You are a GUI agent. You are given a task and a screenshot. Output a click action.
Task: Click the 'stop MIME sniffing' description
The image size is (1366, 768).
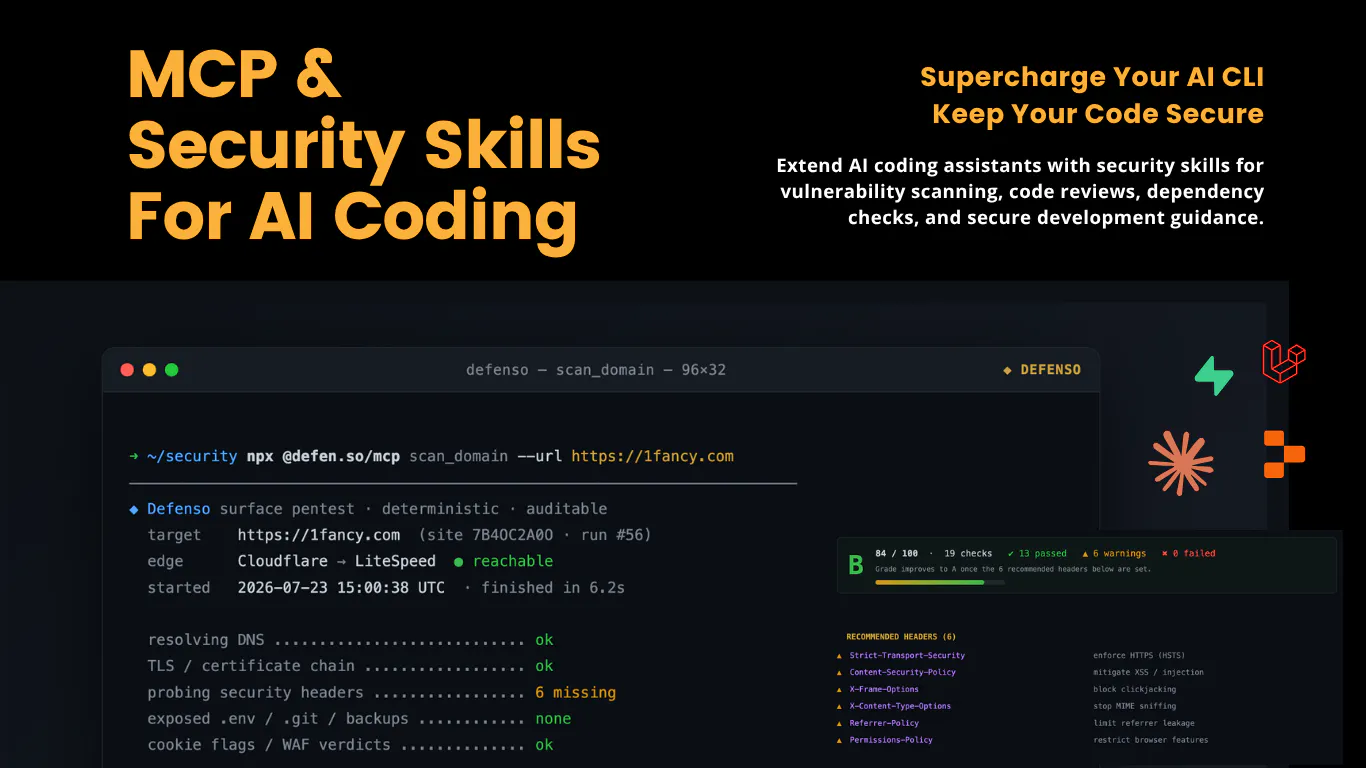click(1134, 707)
